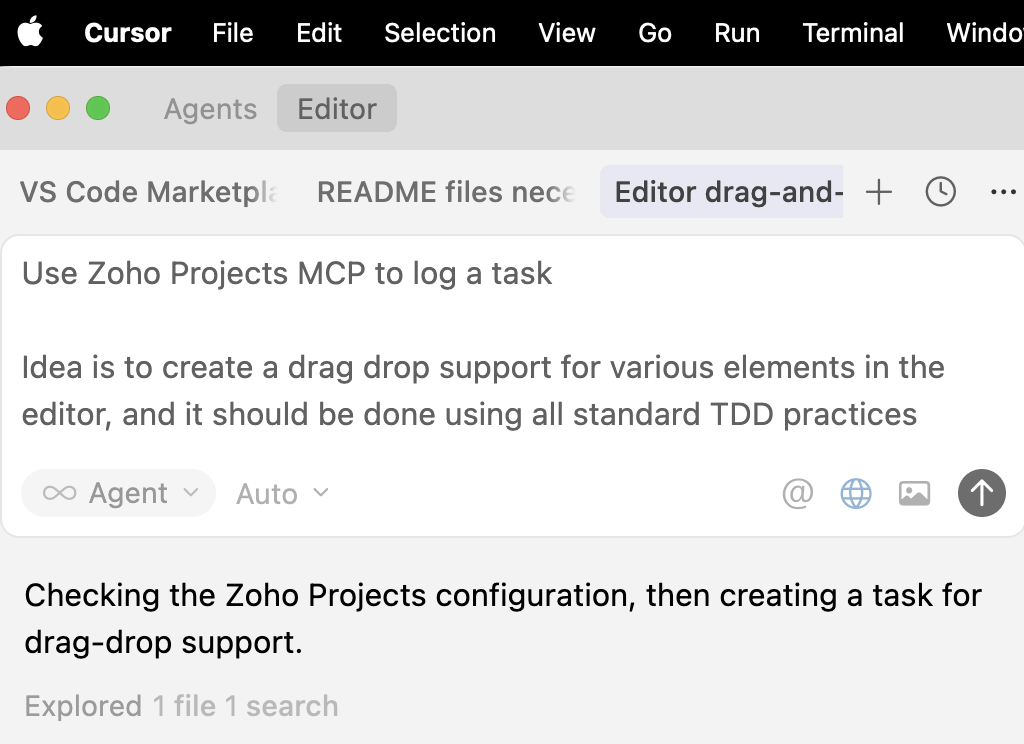This screenshot has width=1024, height=744.
Task: Open the Cursor app menu
Action: pos(127,32)
